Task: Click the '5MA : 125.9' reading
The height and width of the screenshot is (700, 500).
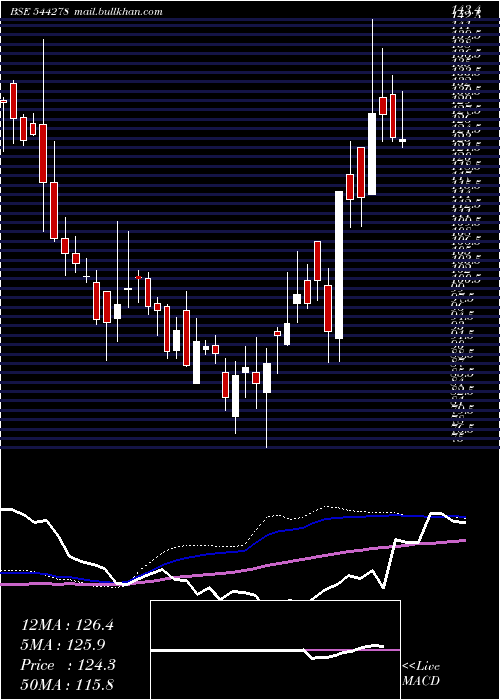Action: (x=64, y=645)
